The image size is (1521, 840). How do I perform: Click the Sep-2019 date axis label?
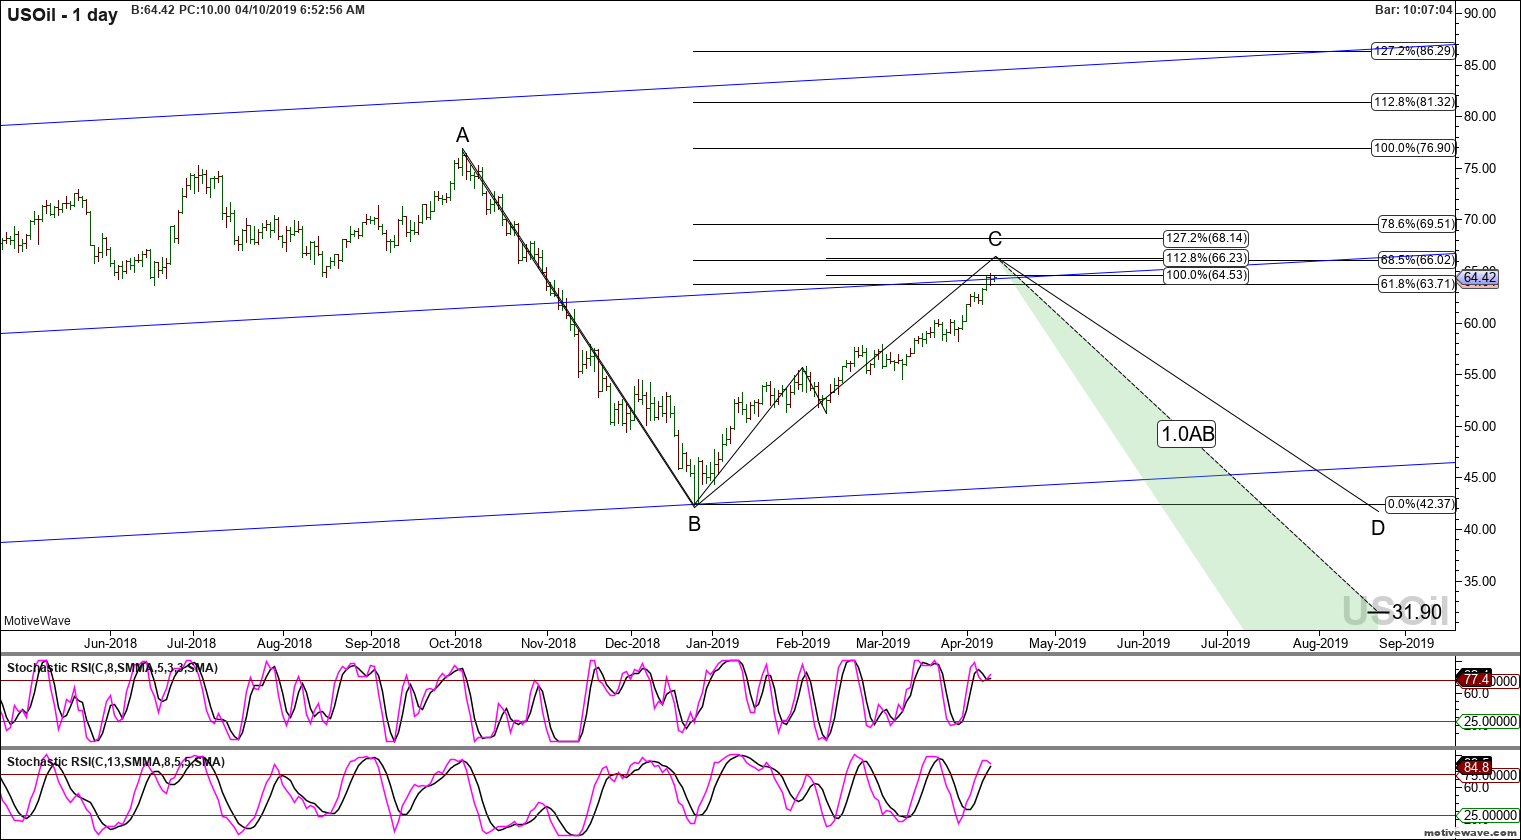[1406, 643]
